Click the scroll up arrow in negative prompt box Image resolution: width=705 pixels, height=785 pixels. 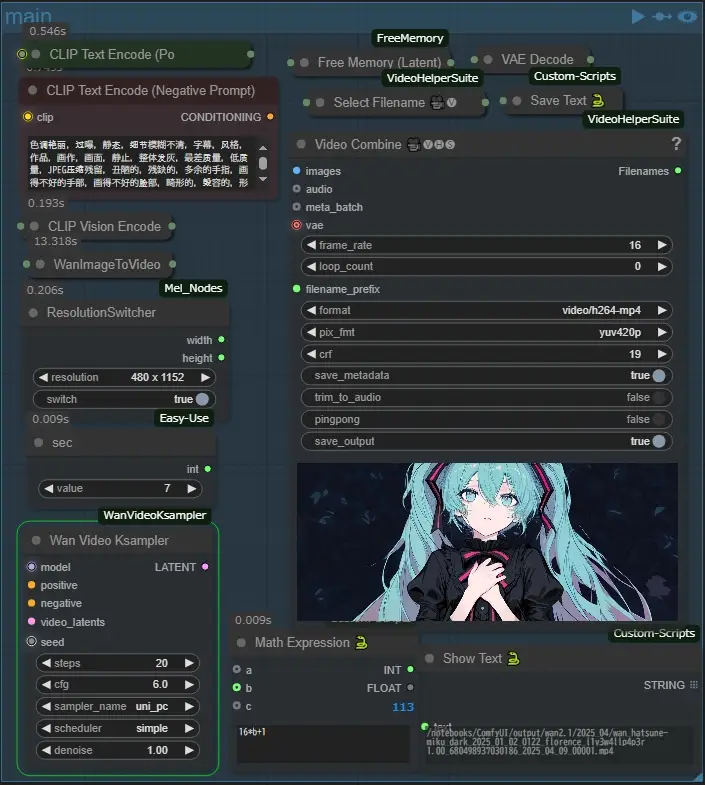pyautogui.click(x=263, y=148)
